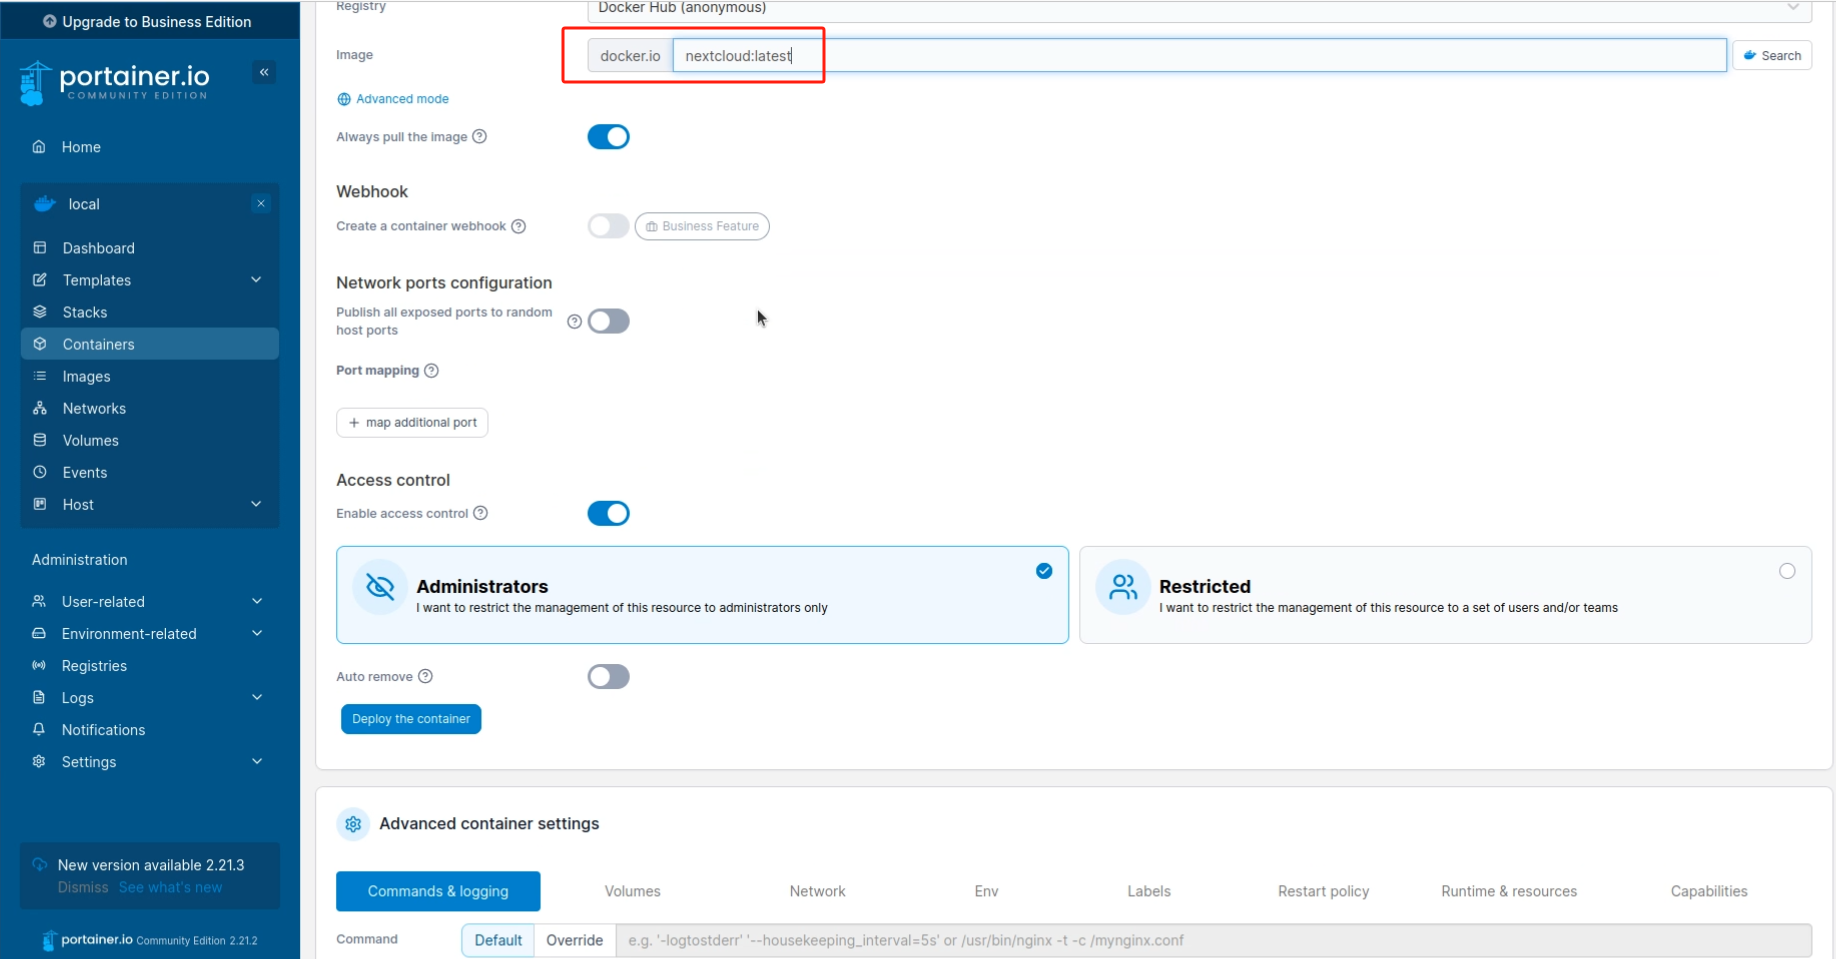The width and height of the screenshot is (1836, 959).
Task: Click the Advanced container settings gear icon
Action: pyautogui.click(x=353, y=824)
